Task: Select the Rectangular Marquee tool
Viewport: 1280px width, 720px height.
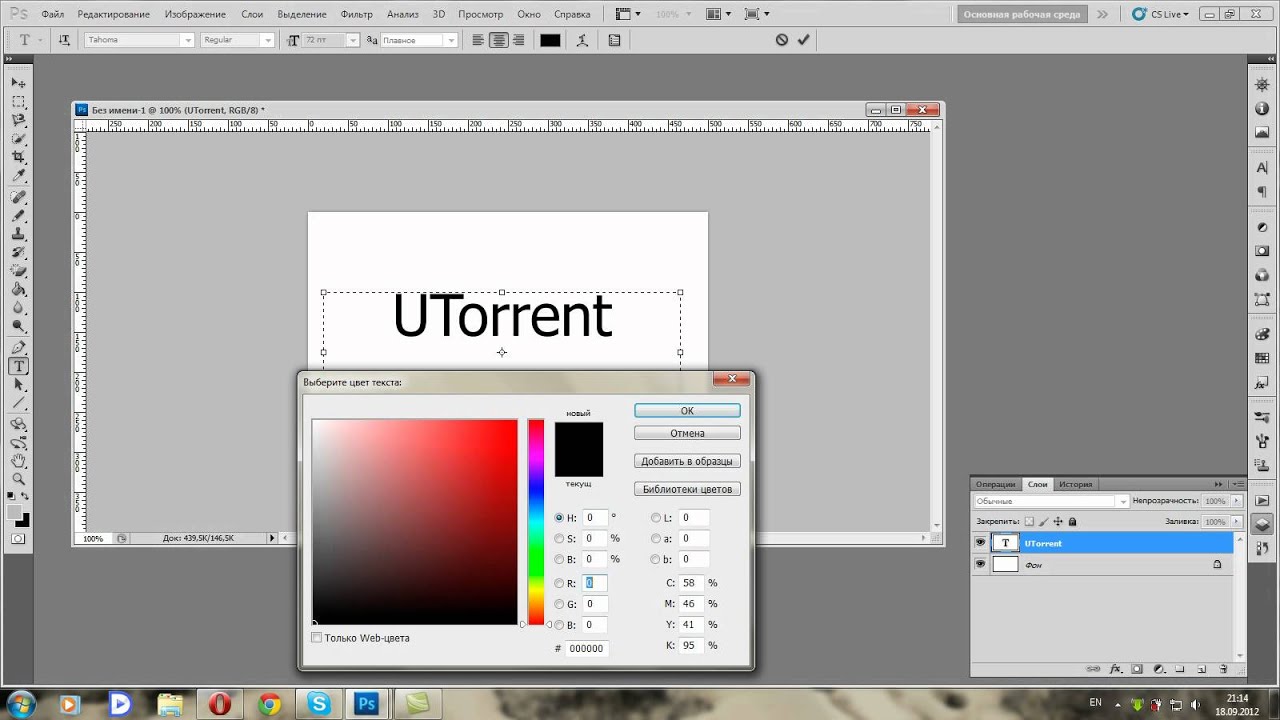Action: click(19, 101)
